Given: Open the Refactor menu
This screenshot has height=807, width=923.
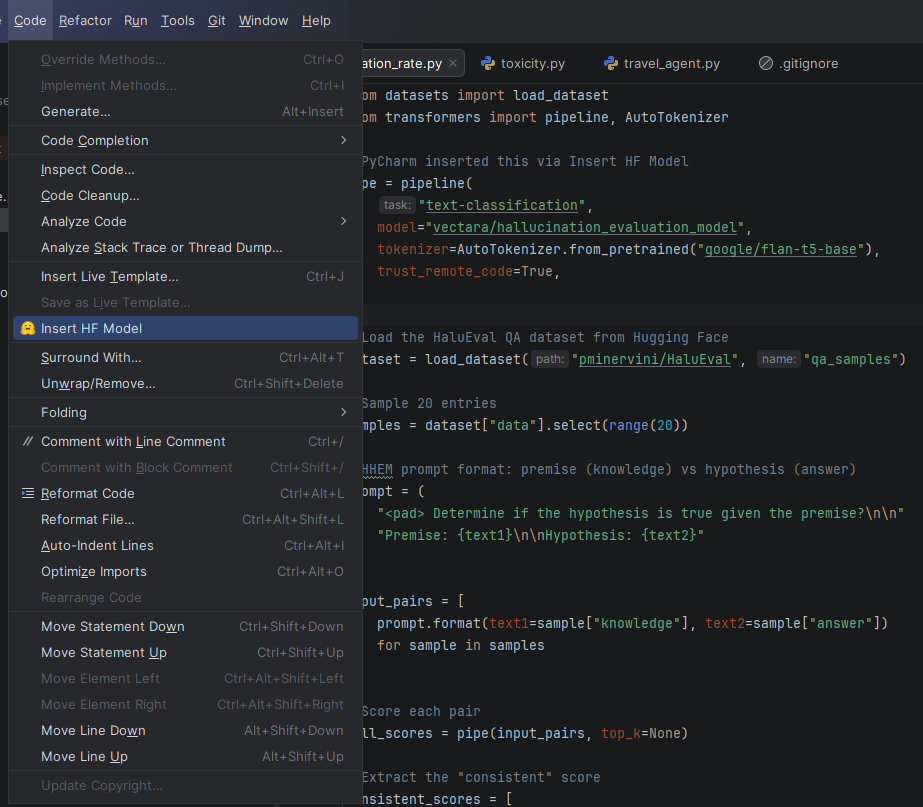Looking at the screenshot, I should [85, 21].
